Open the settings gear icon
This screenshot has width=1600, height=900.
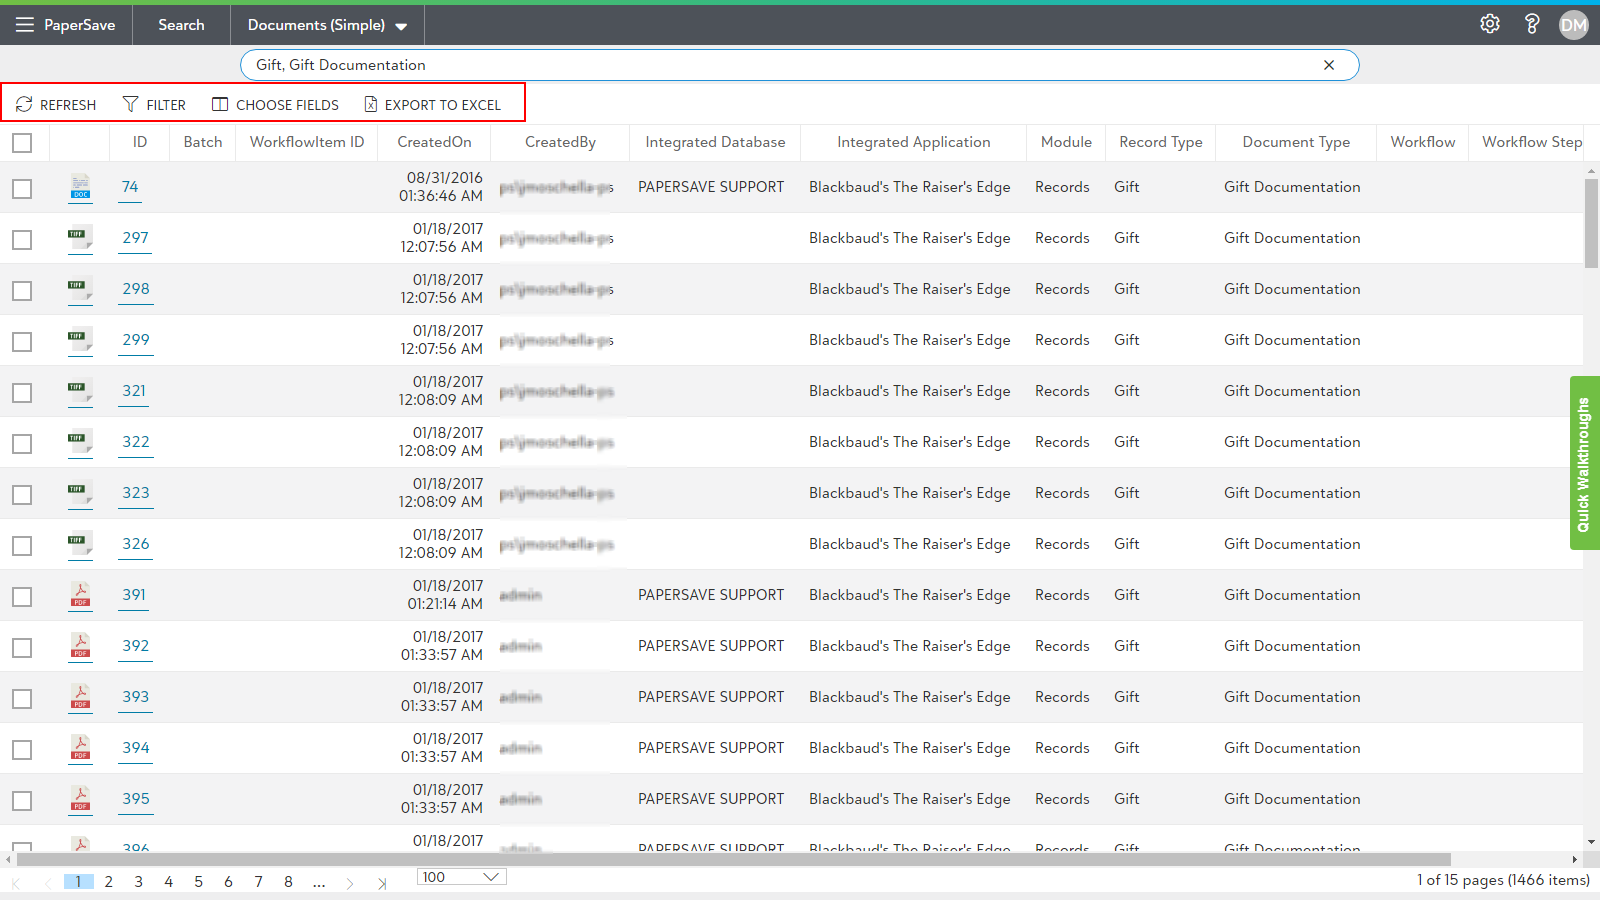point(1490,24)
